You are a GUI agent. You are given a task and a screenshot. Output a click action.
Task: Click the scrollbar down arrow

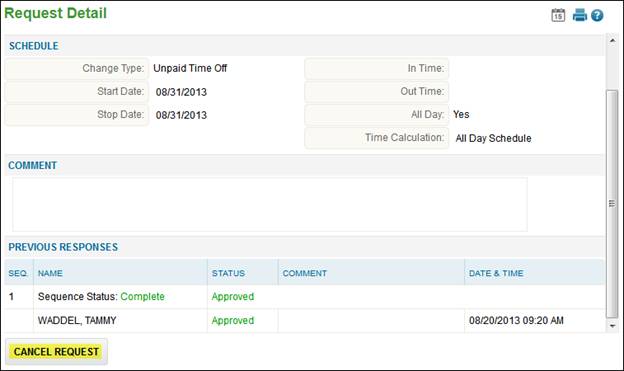(612, 326)
